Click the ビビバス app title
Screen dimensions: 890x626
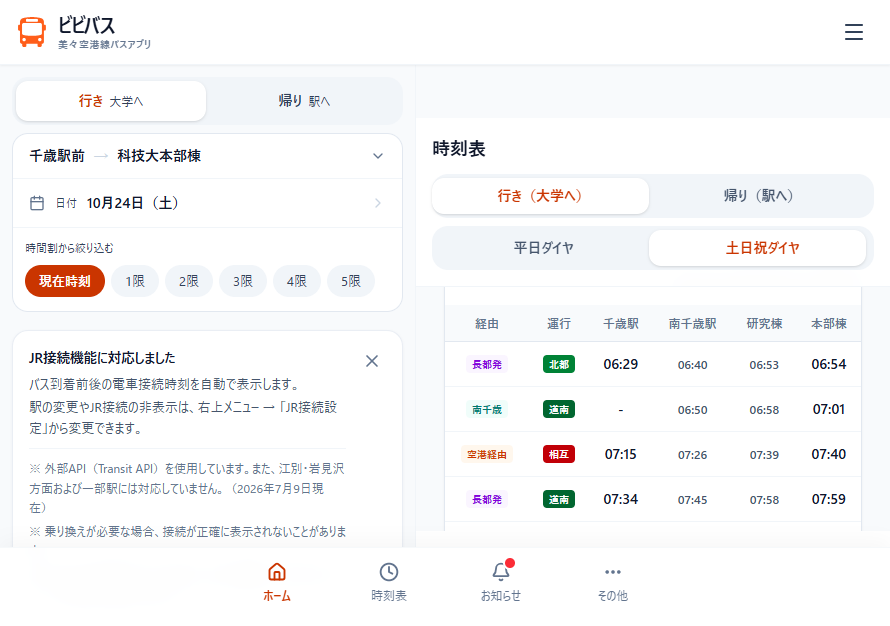coord(86,25)
